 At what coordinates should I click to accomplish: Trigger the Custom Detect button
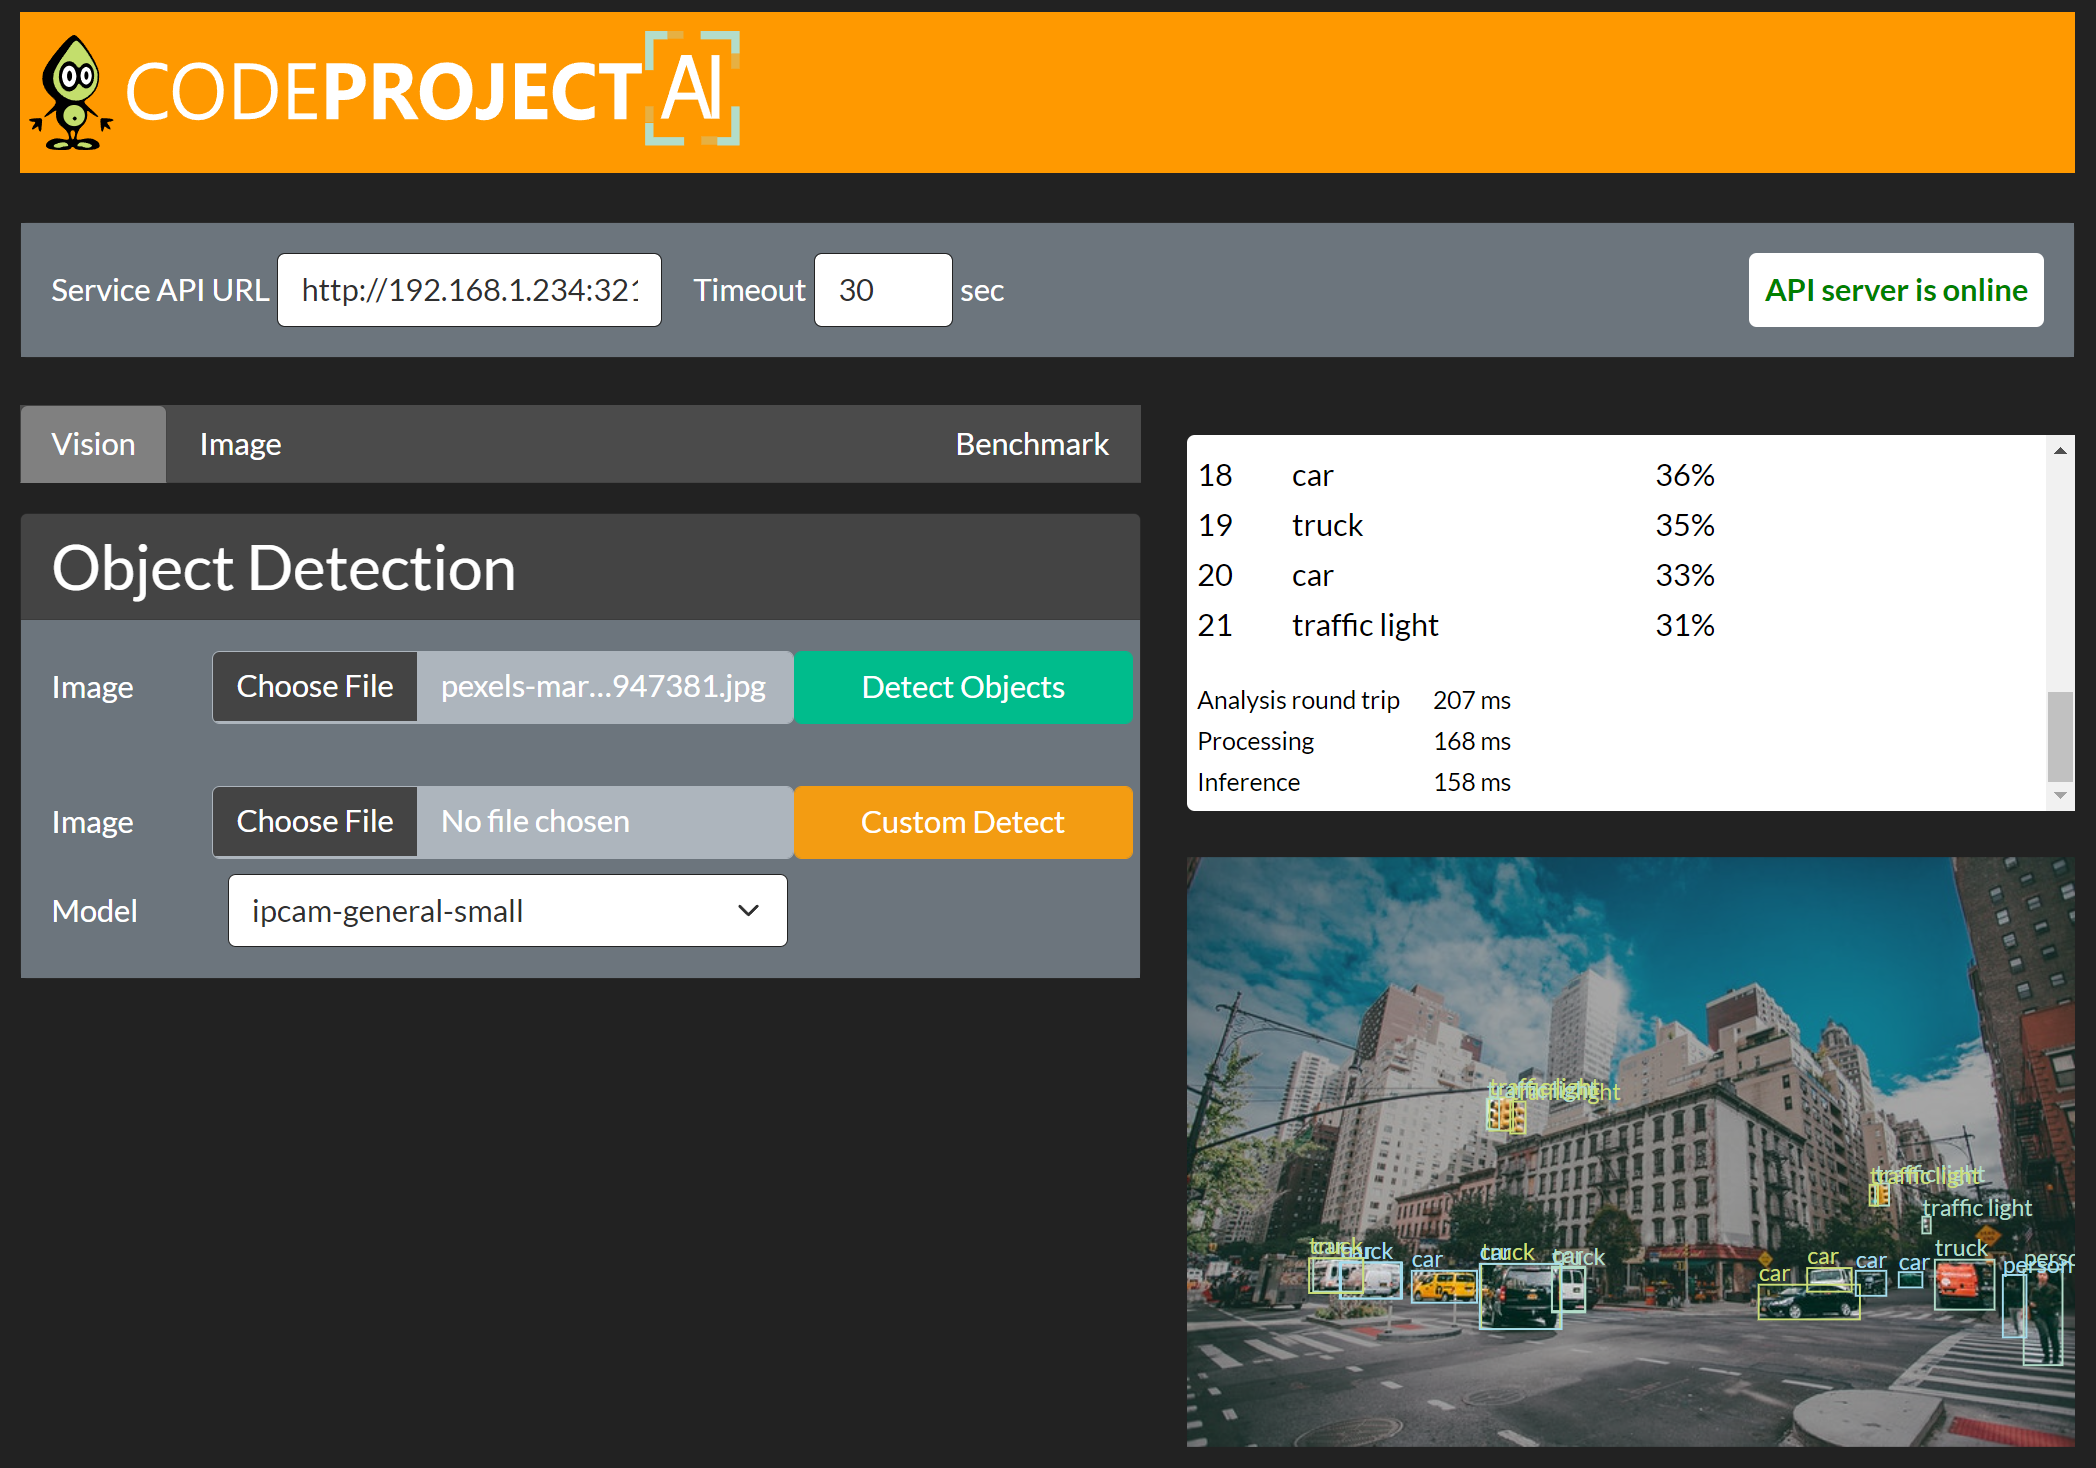(x=961, y=821)
